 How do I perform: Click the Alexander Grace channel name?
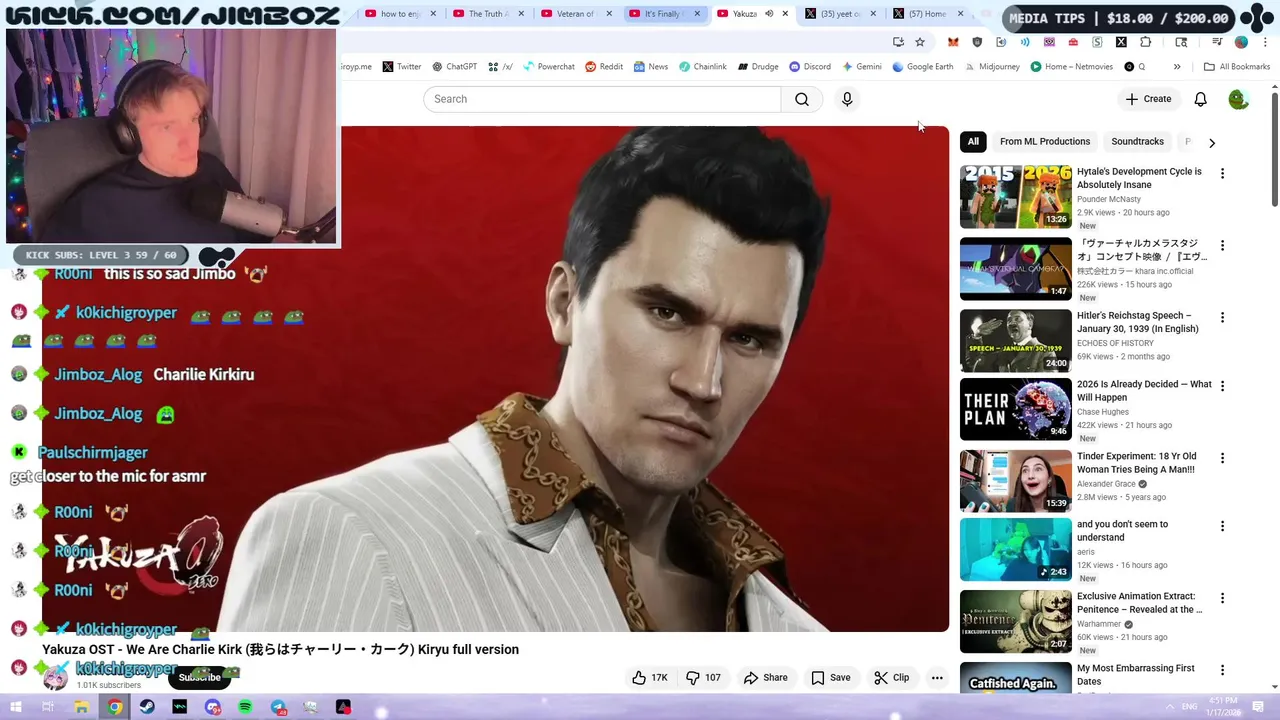click(x=1106, y=484)
